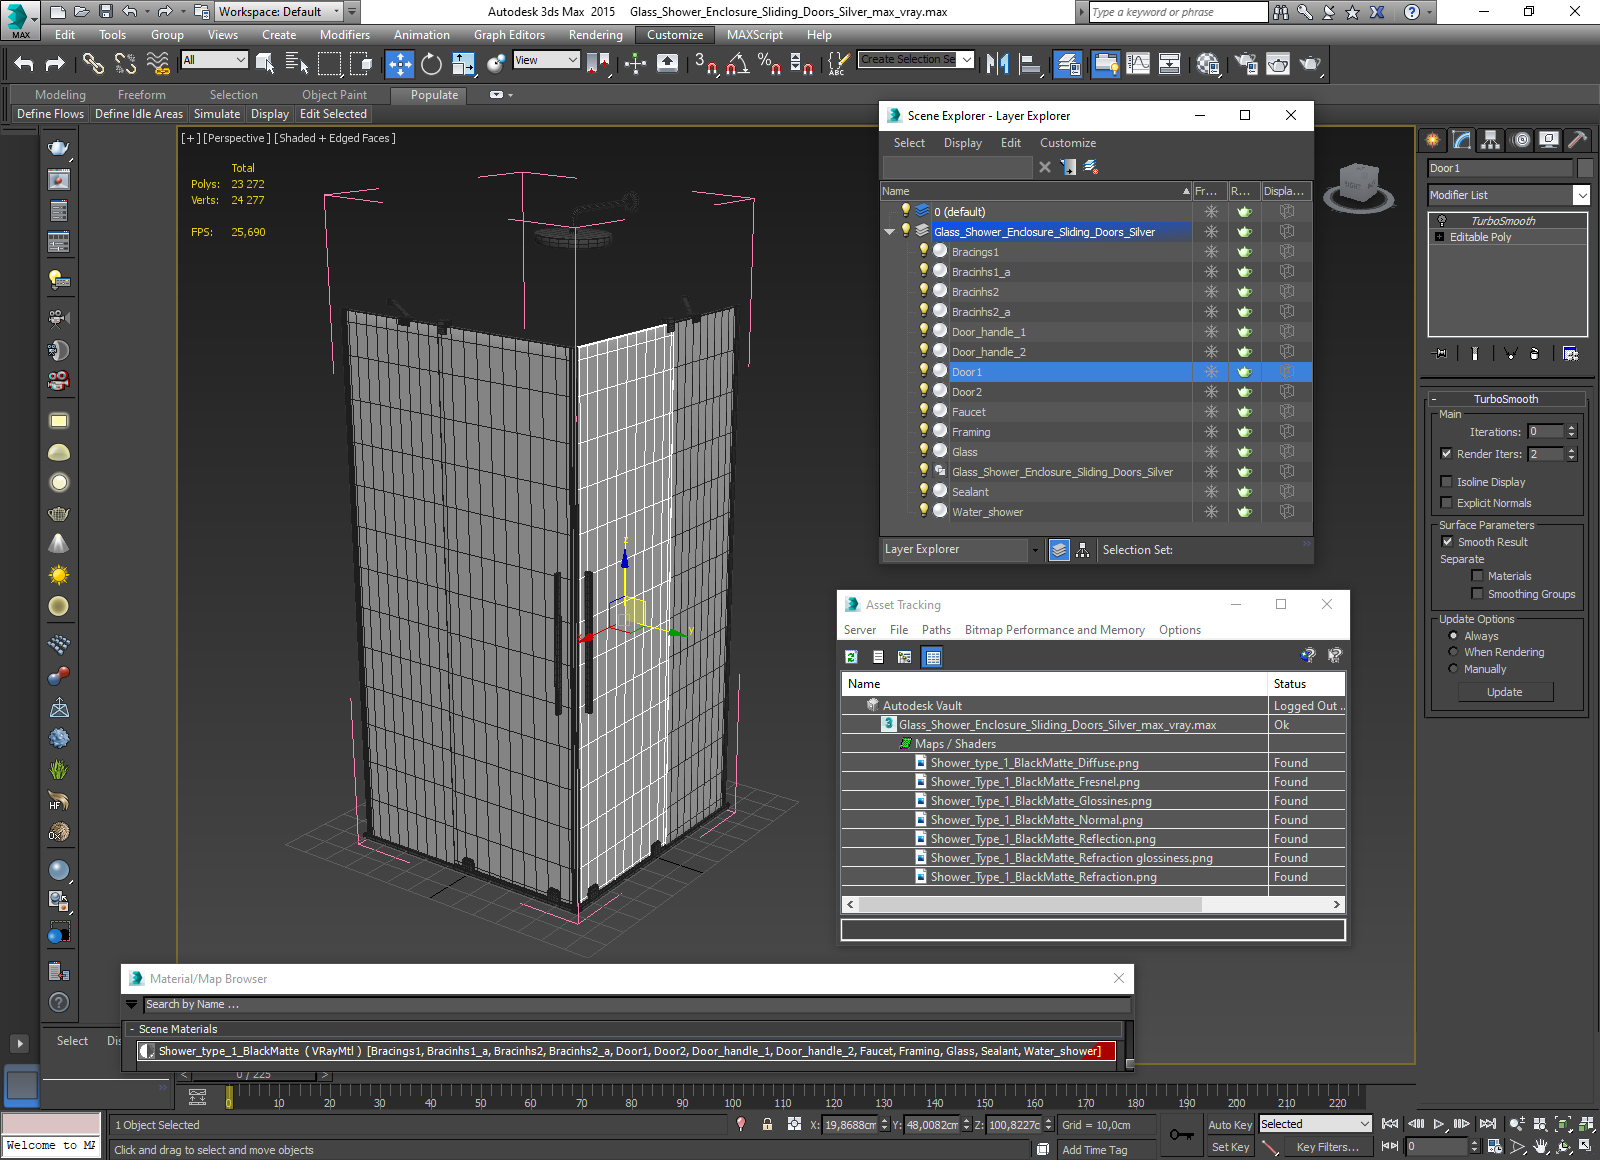Activate the Select and Rotate tool
This screenshot has height=1160, width=1600.
pyautogui.click(x=431, y=64)
